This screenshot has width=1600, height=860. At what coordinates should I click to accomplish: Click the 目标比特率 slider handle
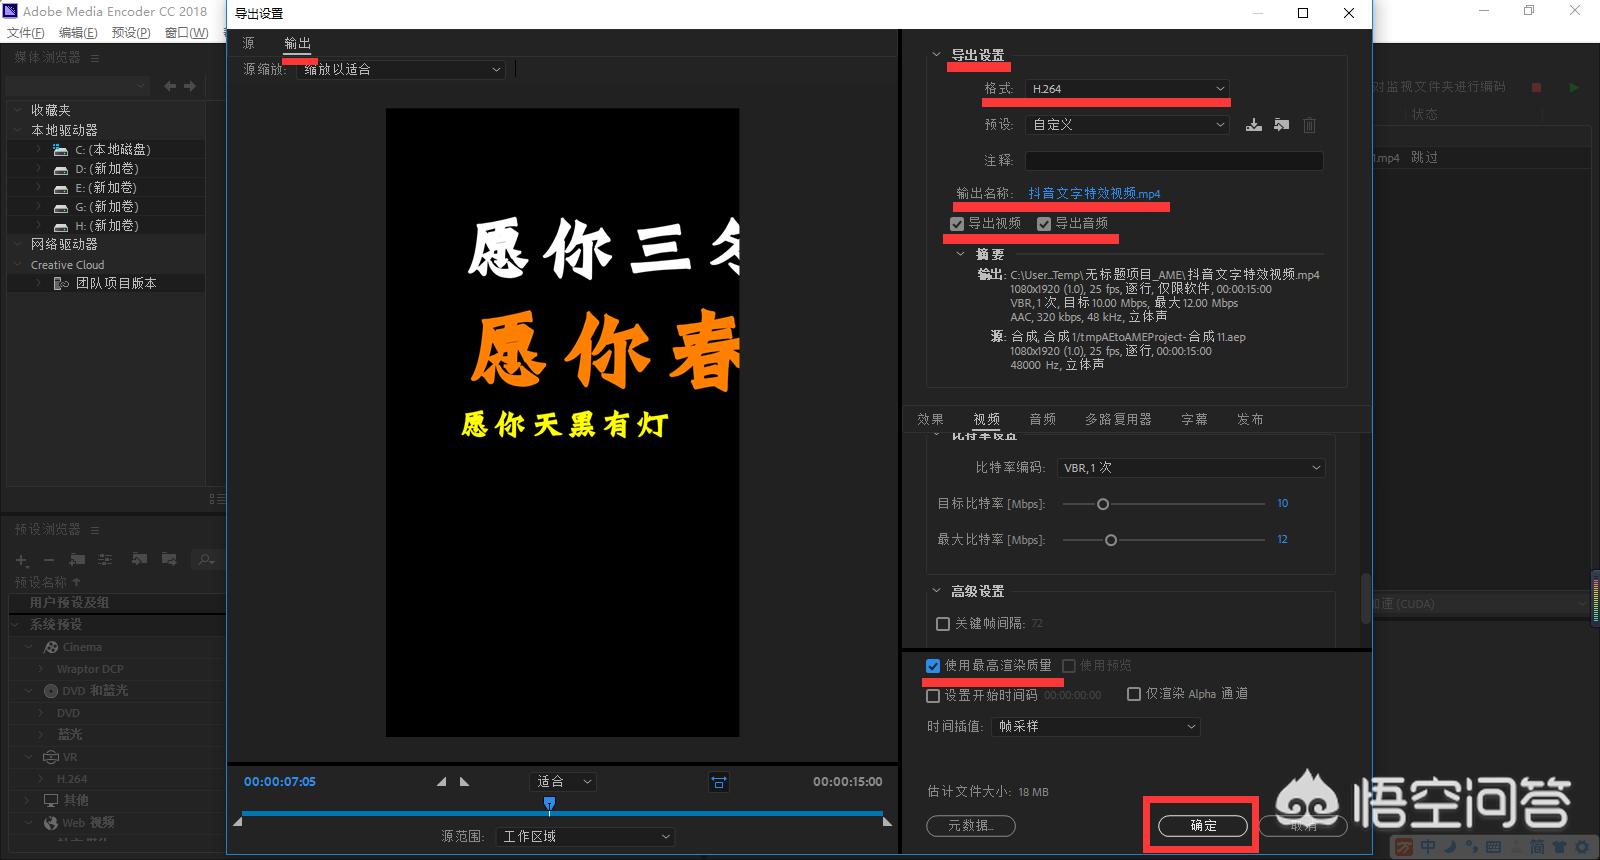tap(1103, 504)
